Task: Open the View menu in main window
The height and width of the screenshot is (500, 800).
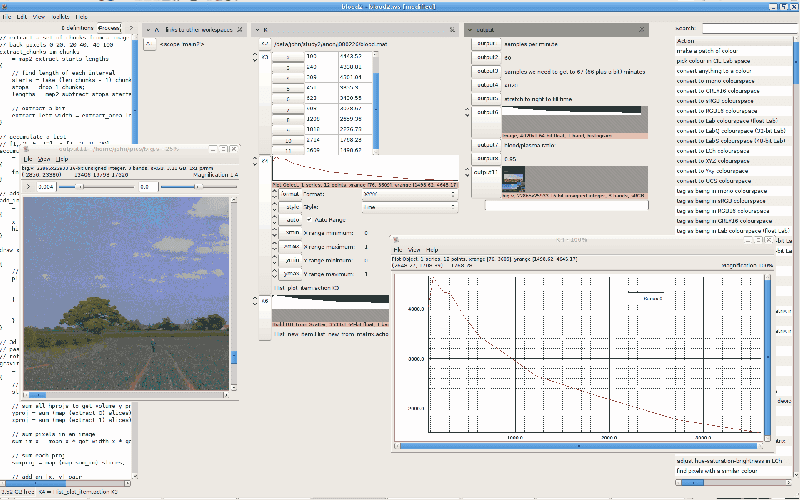Action: pos(38,17)
